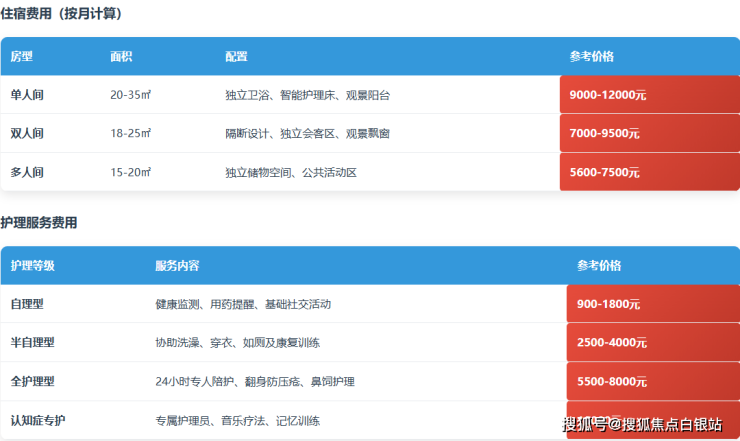Select the 全护理型 care level cell
The image size is (740, 441).
point(32,381)
